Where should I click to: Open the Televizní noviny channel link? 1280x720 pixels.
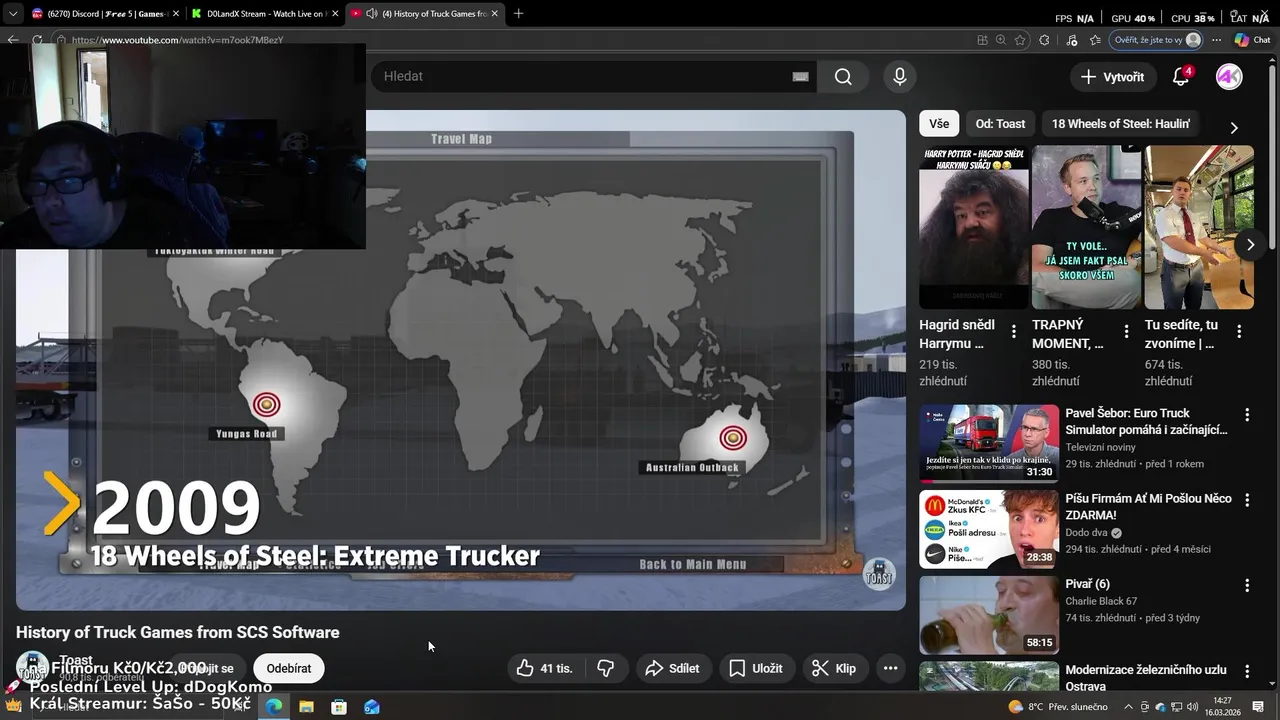click(1100, 448)
